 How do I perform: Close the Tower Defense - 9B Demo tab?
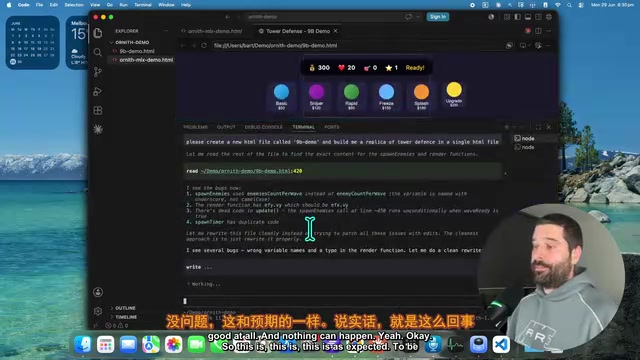click(x=336, y=31)
